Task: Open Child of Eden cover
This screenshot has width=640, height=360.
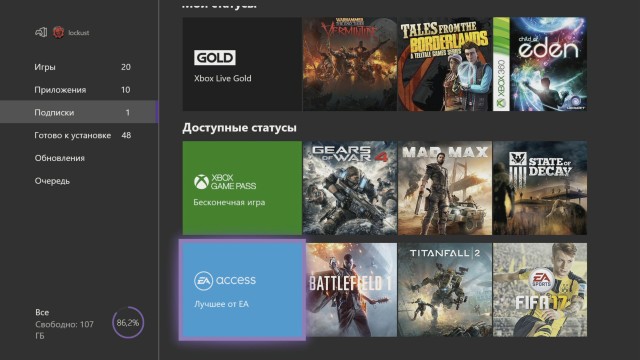Action: [540, 64]
